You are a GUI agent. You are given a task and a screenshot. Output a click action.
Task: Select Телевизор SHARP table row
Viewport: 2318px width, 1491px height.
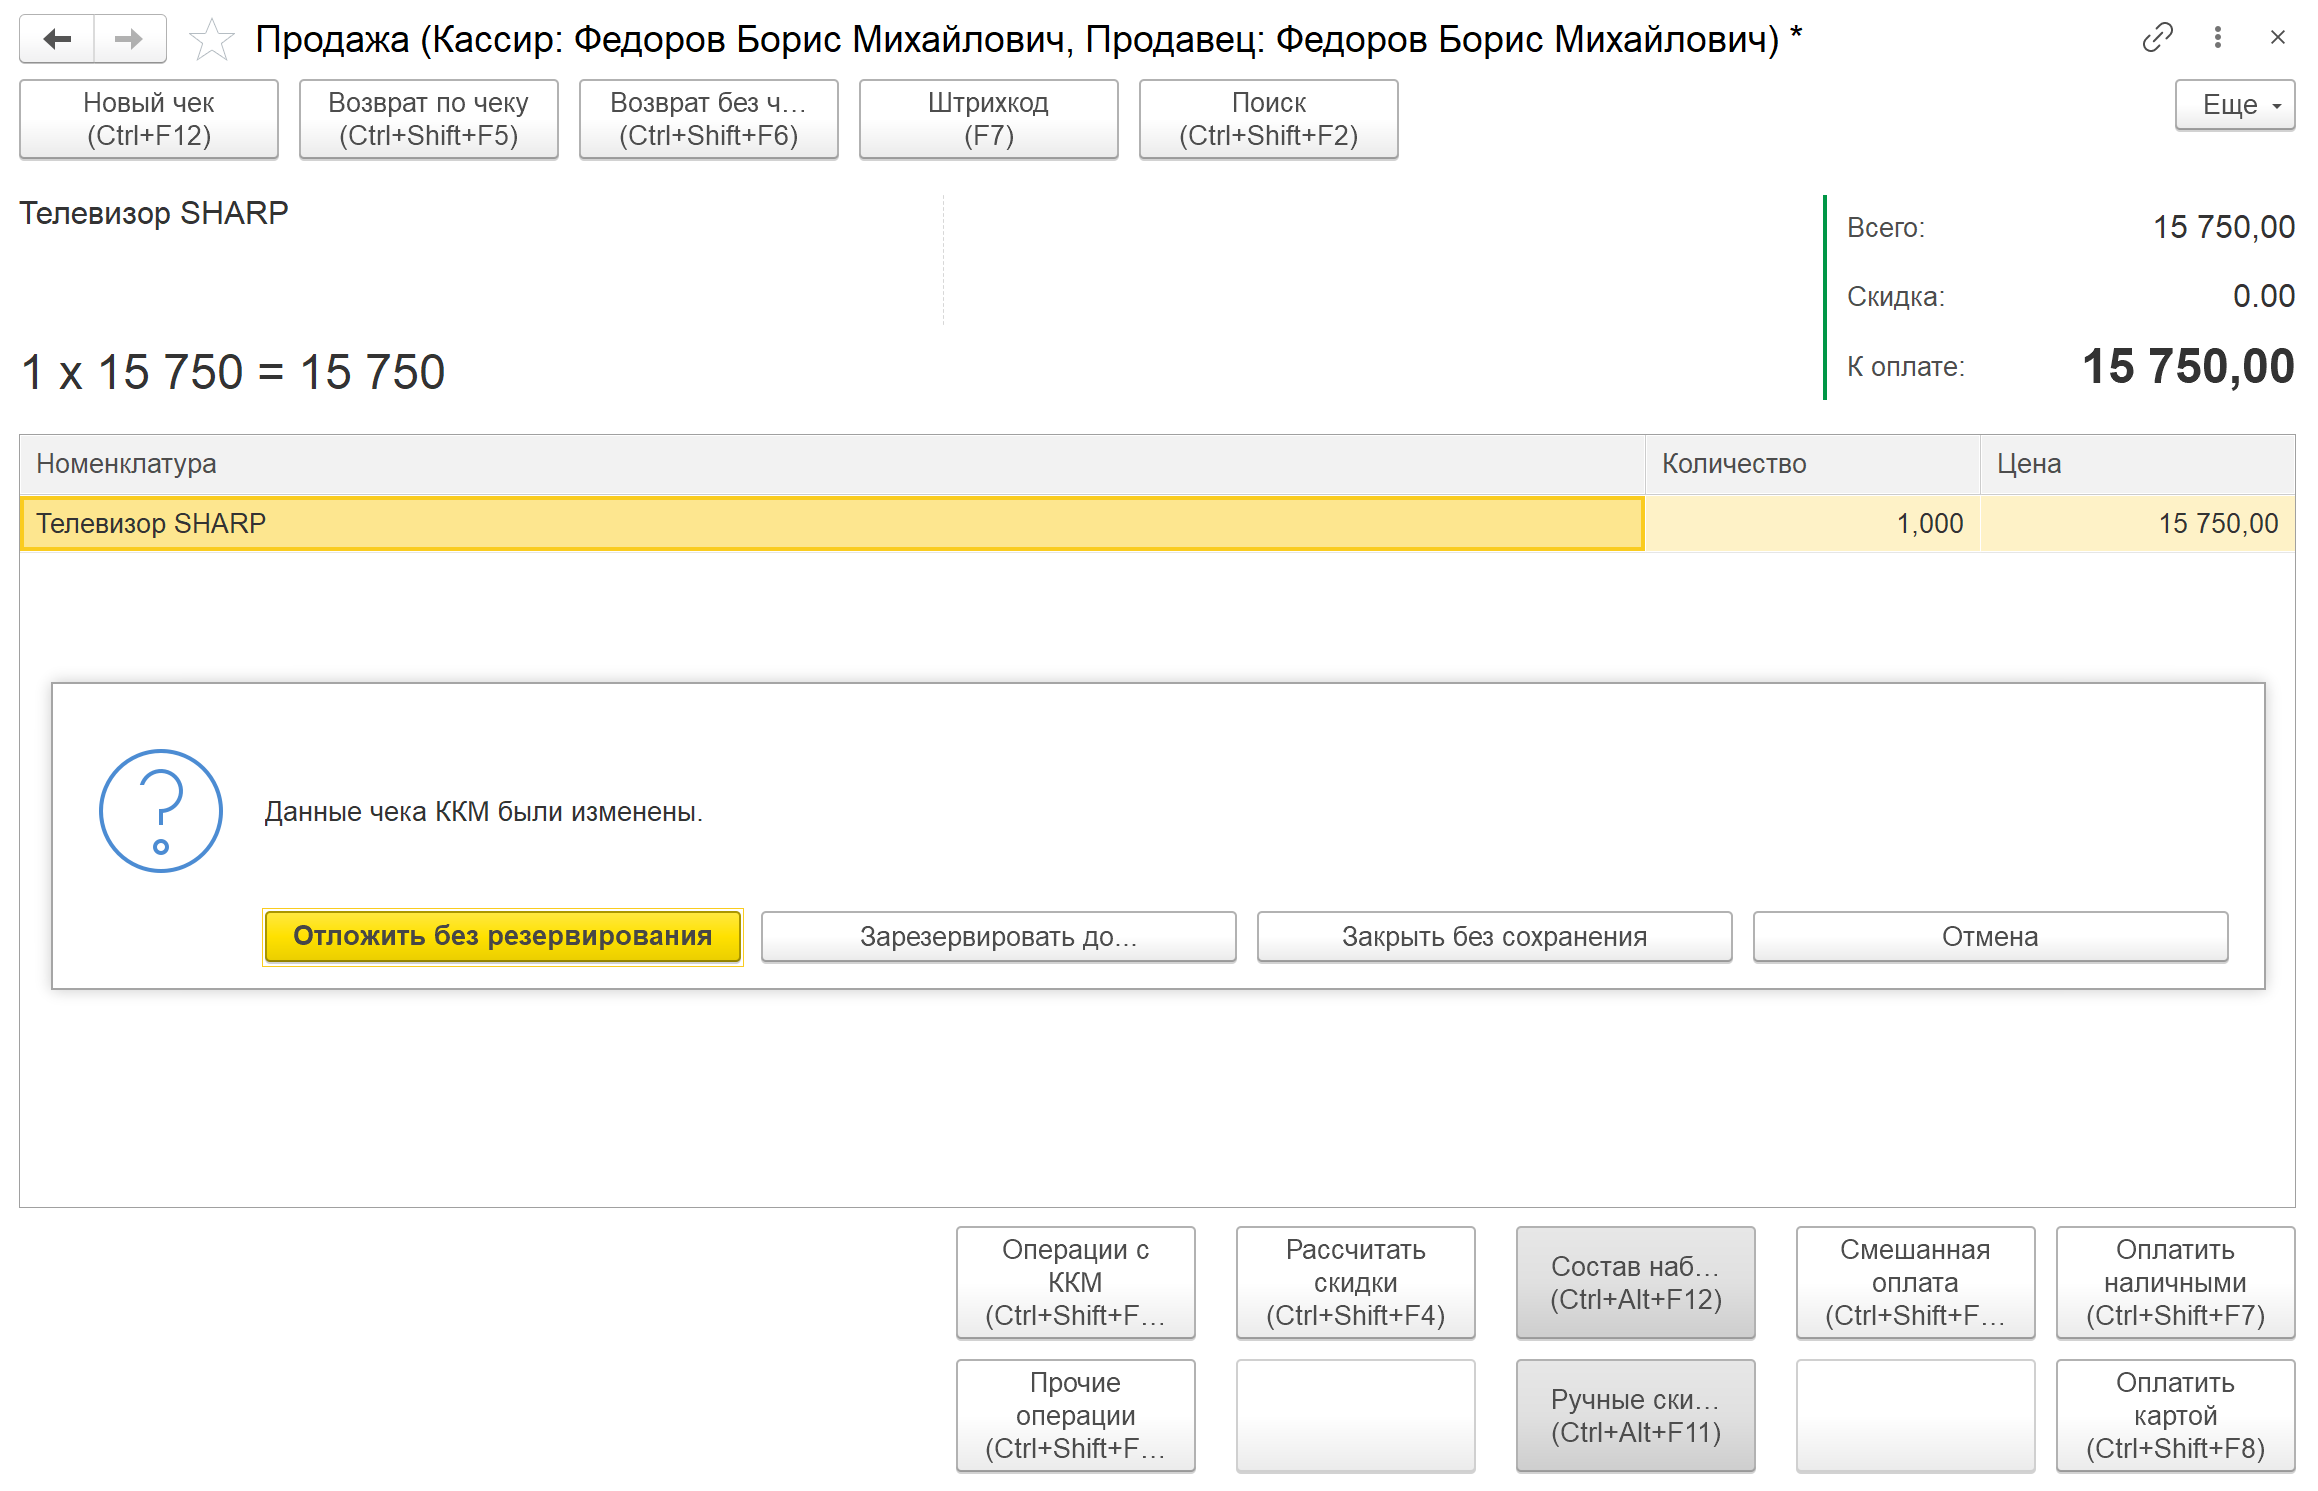830,523
